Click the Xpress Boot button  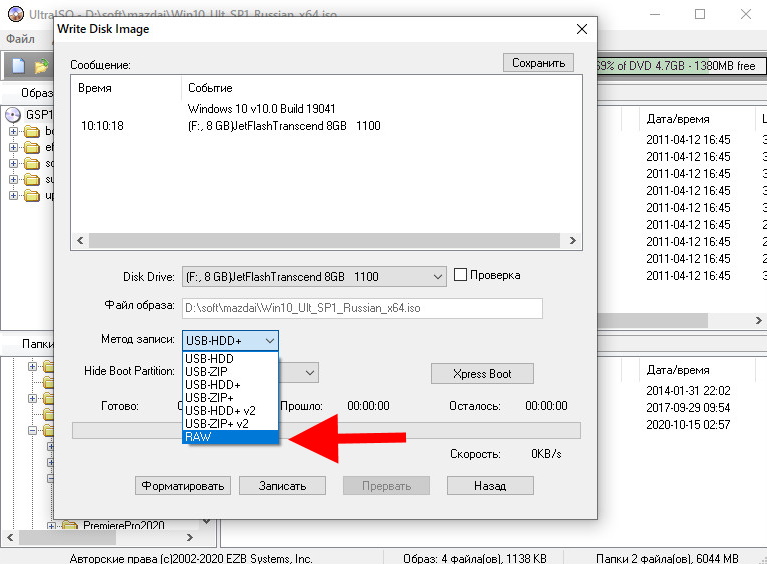point(482,374)
